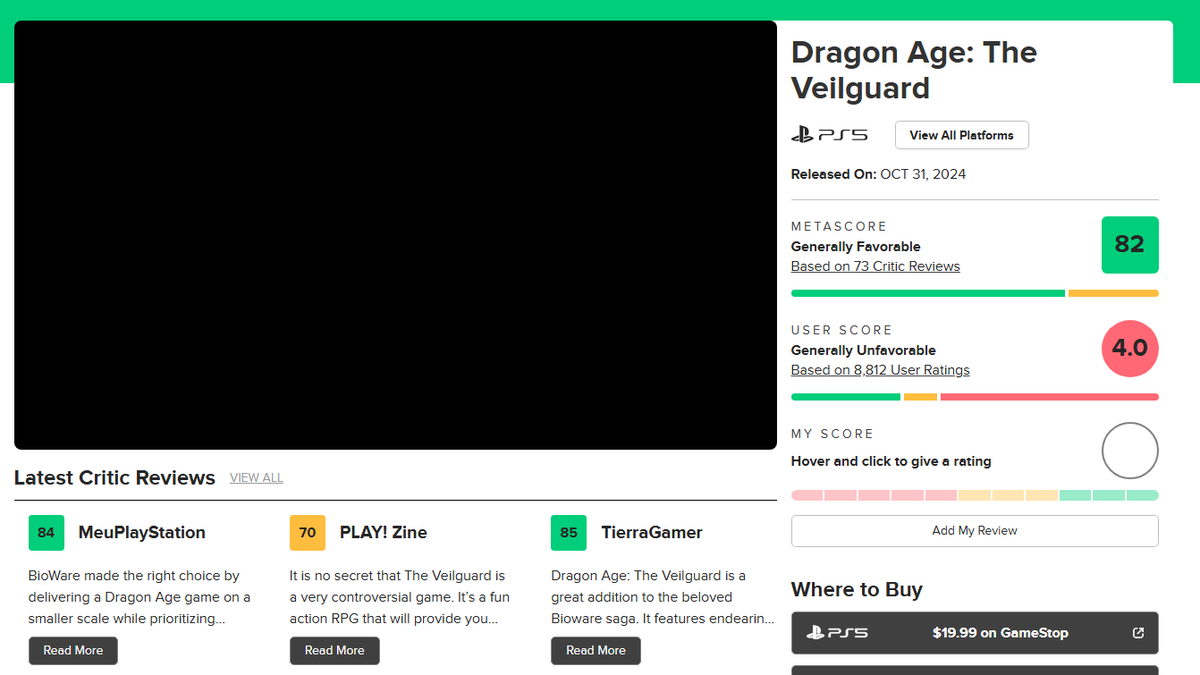Click the Hover and click to give a rating text
Image resolution: width=1200 pixels, height=675 pixels.
[x=891, y=462]
